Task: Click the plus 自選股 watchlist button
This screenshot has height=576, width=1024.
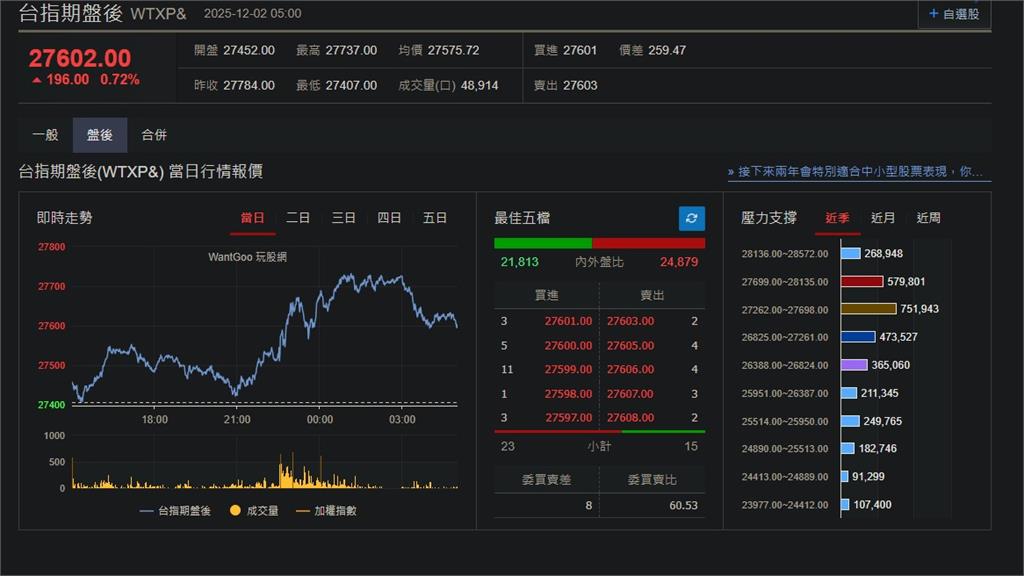Action: (953, 14)
